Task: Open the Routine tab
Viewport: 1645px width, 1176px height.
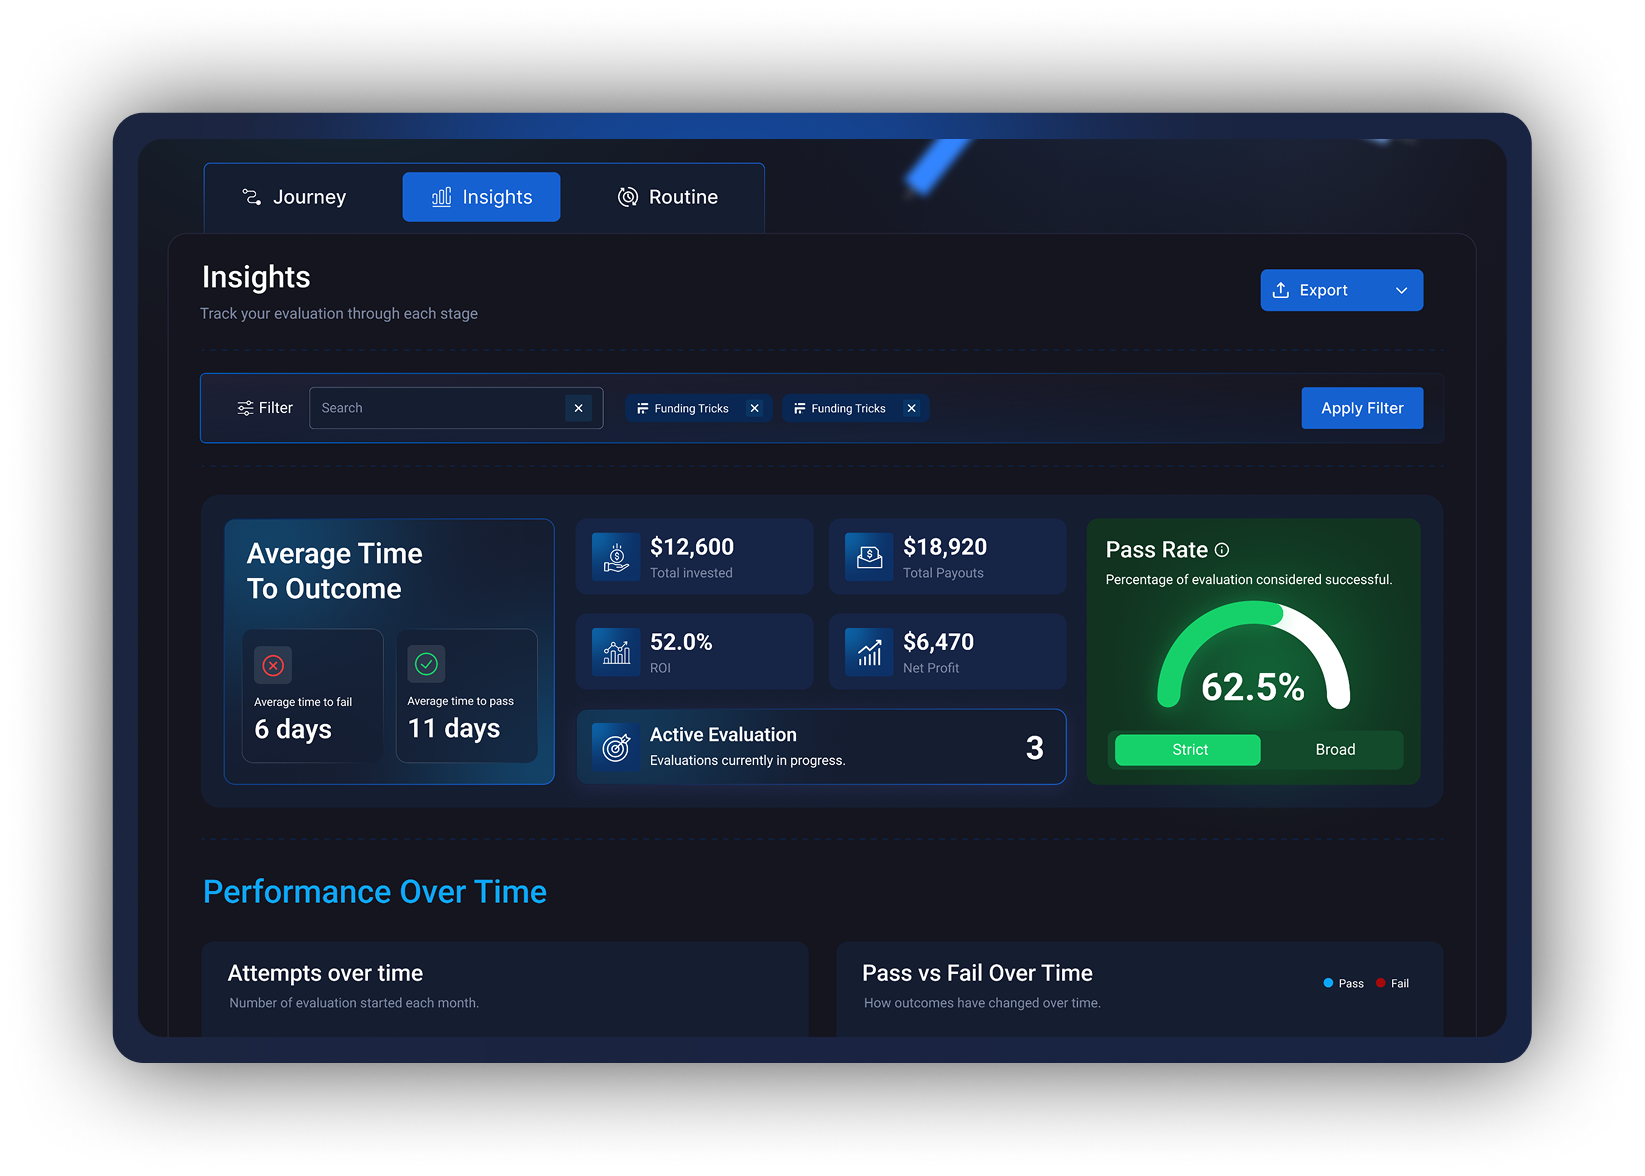Action: pos(668,197)
